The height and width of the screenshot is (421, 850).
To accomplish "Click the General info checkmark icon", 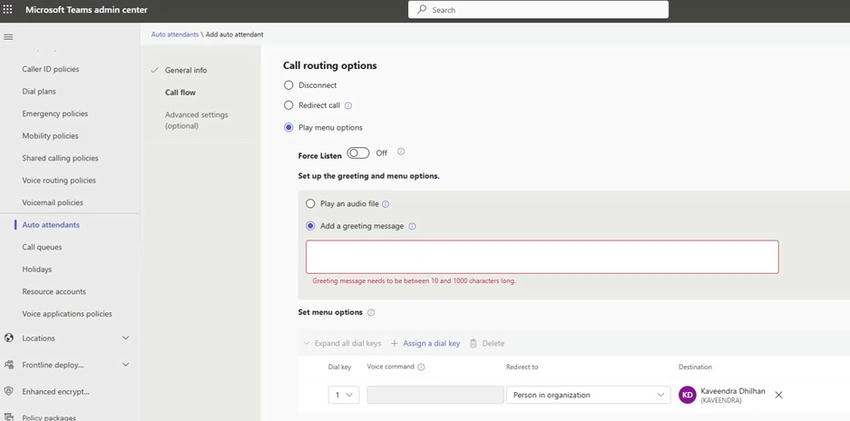I will [x=154, y=70].
